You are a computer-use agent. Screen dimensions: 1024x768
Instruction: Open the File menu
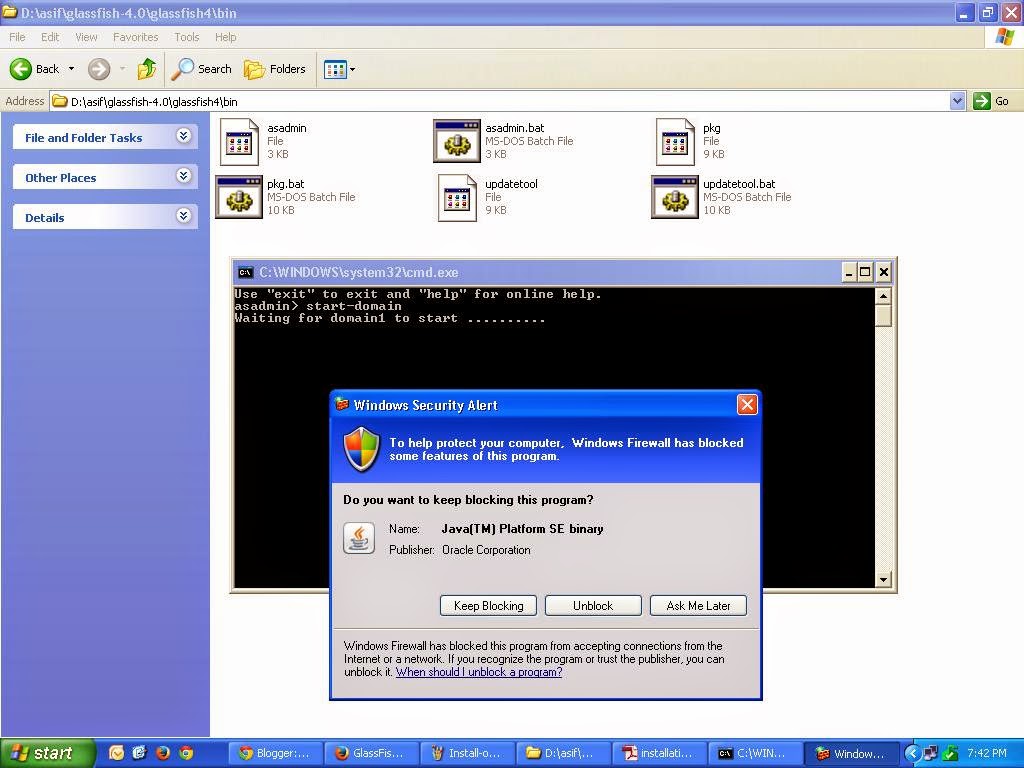(18, 37)
